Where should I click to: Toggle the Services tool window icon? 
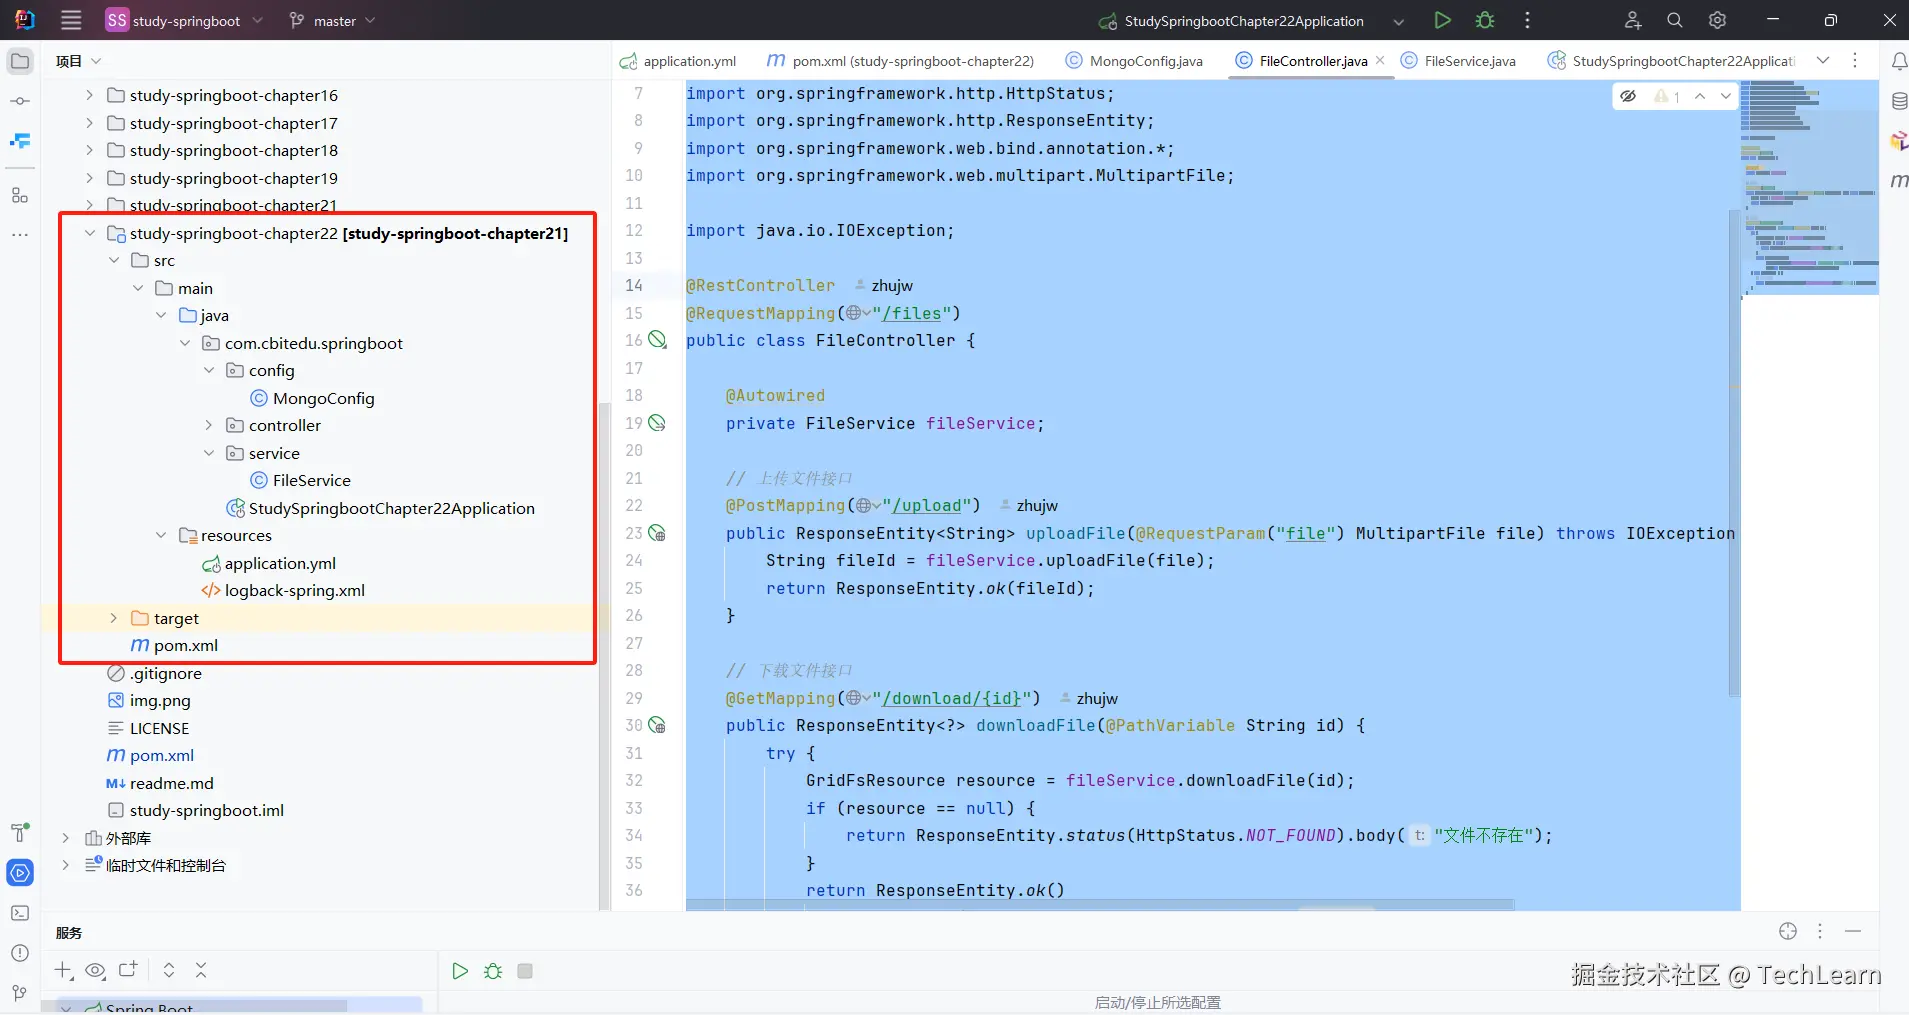20,873
